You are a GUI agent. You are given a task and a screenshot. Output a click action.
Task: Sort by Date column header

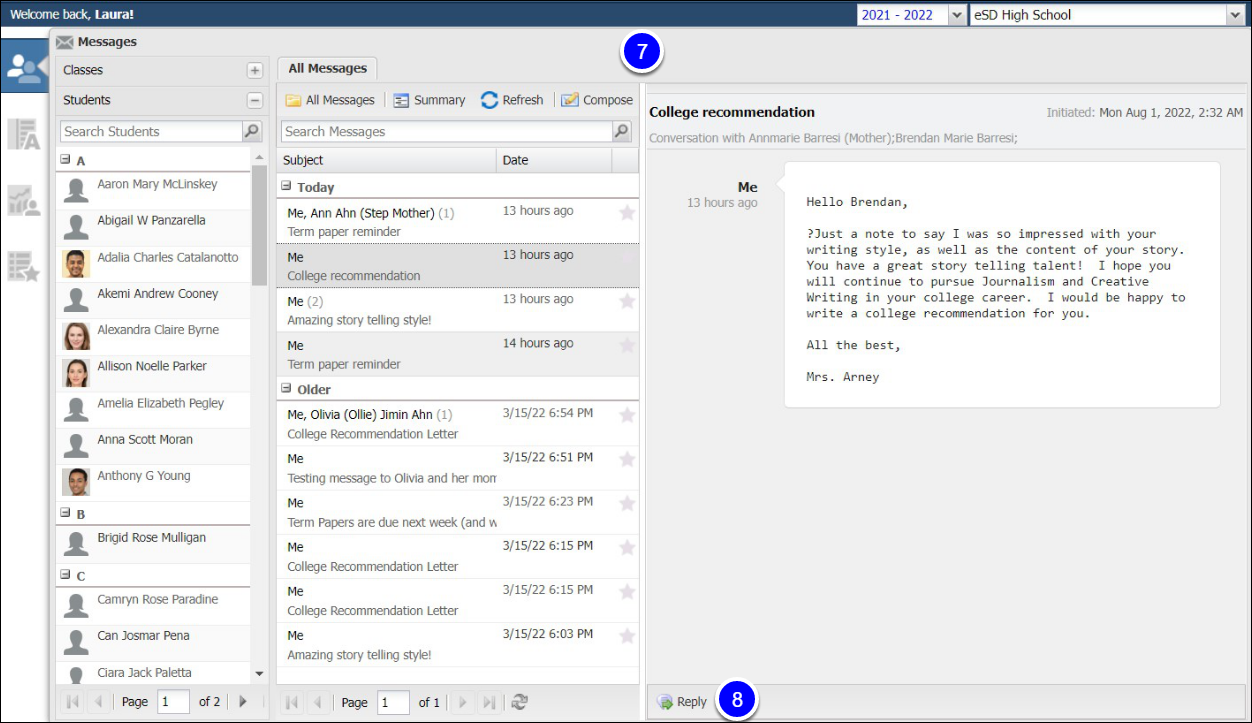click(554, 160)
